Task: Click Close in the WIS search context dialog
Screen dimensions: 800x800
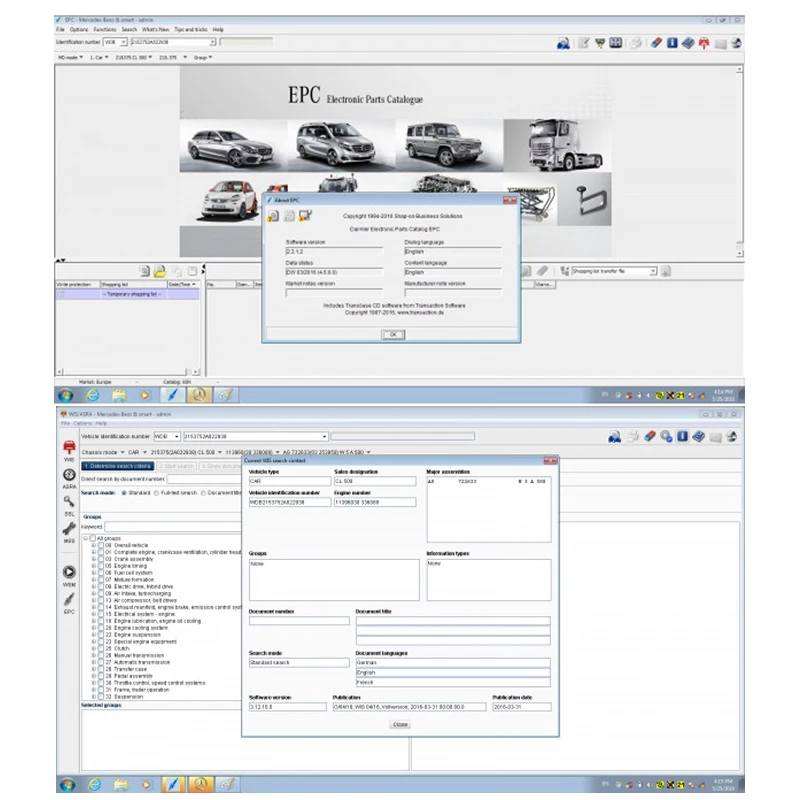Action: 401,724
